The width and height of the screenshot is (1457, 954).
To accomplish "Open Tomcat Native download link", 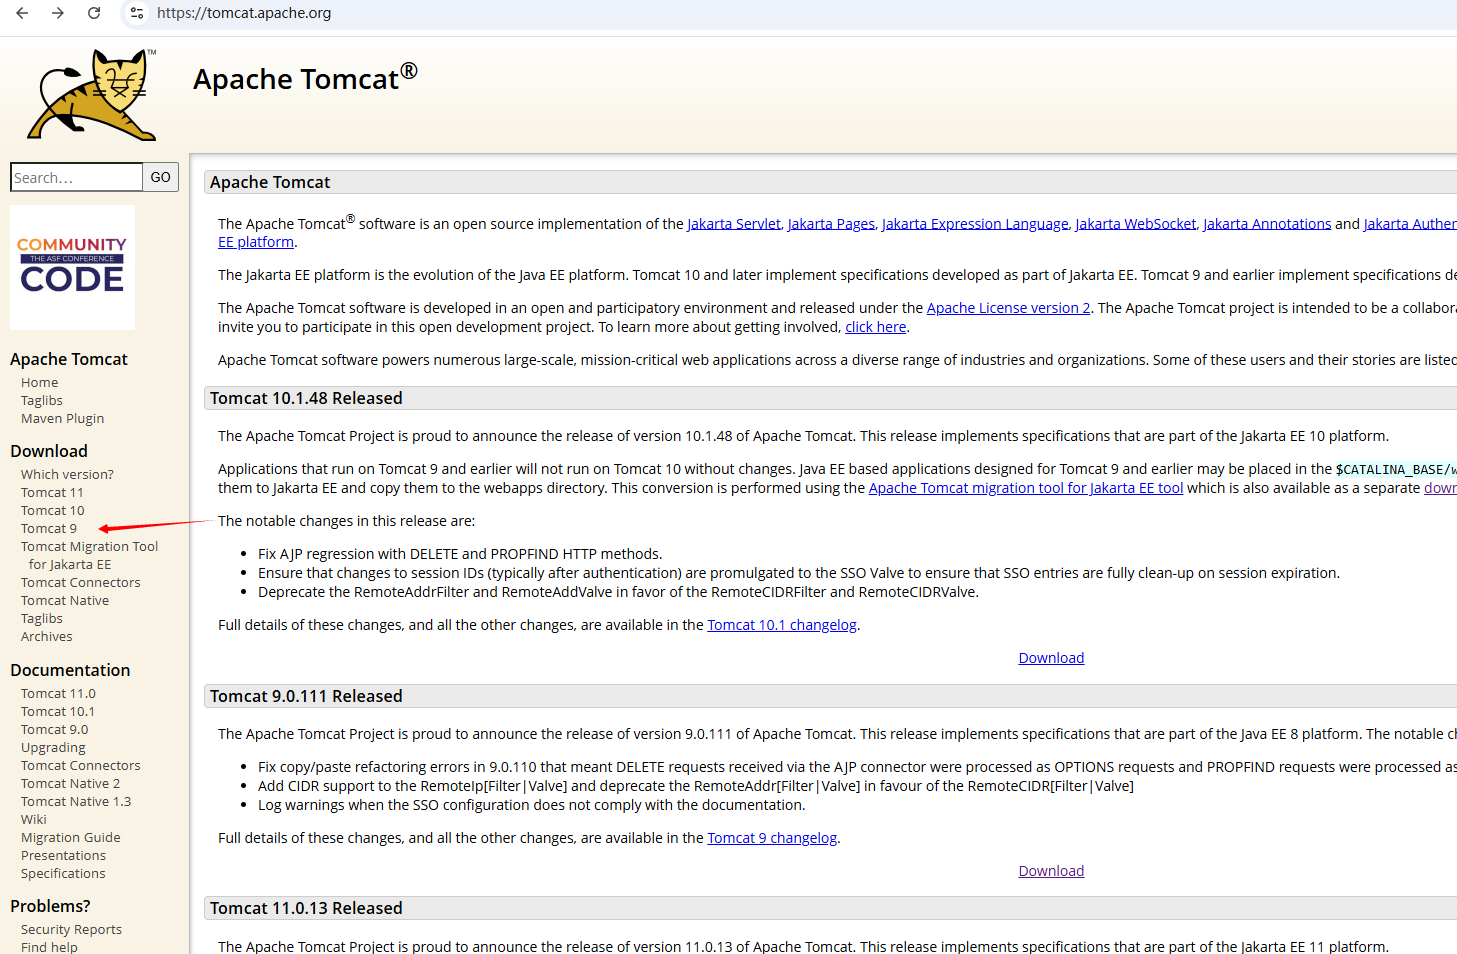I will [65, 601].
